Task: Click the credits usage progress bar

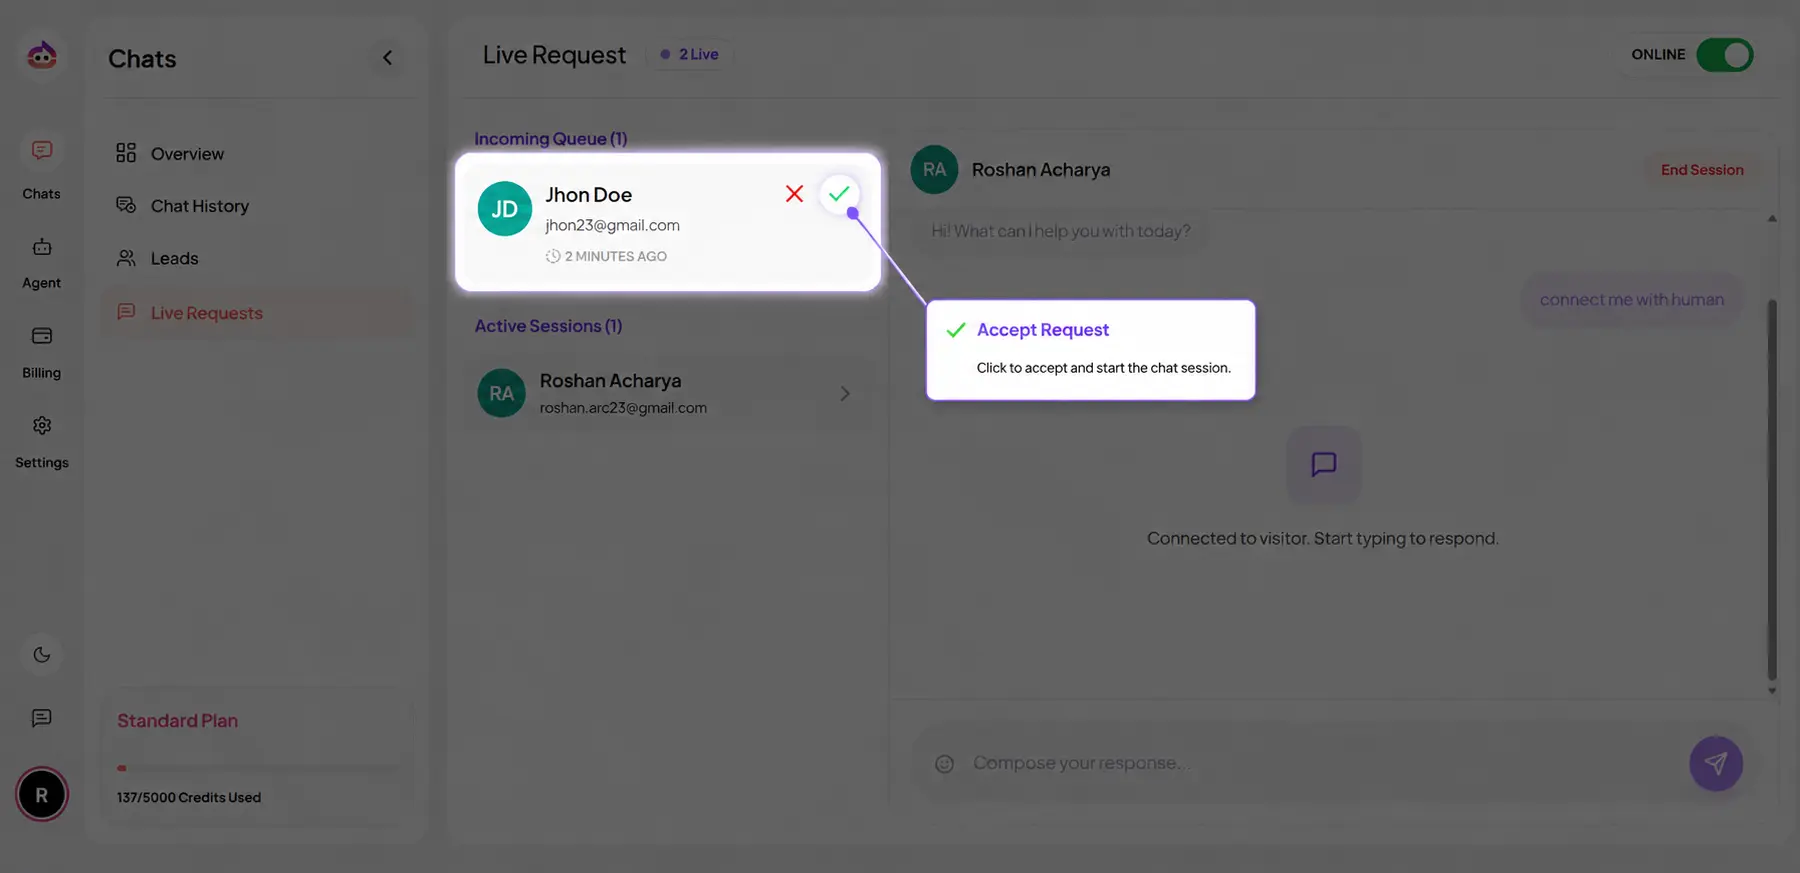Action: (x=258, y=768)
